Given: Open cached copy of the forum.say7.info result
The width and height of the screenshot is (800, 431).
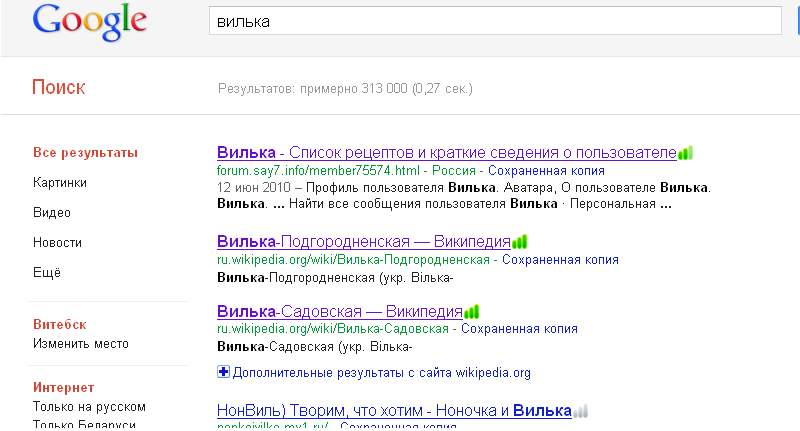Looking at the screenshot, I should (x=546, y=171).
